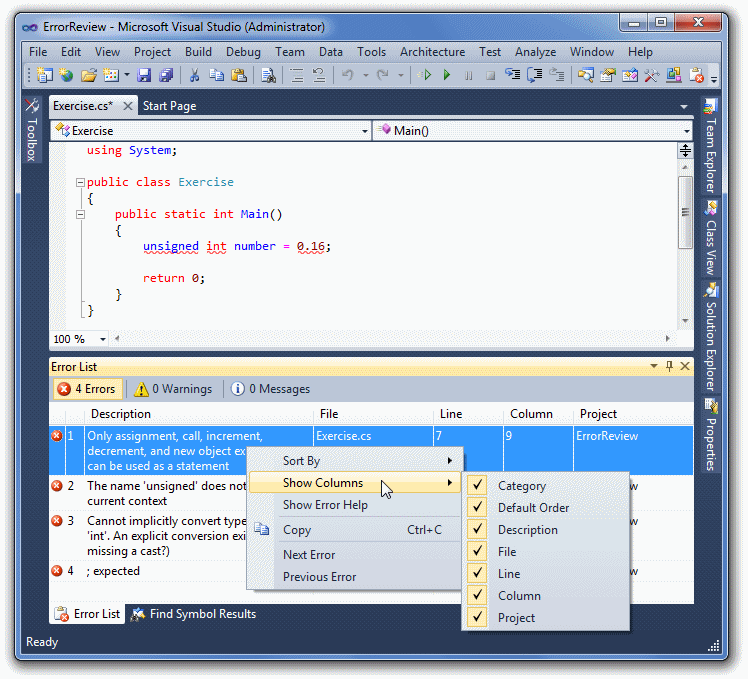Collapse the Main() method block
This screenshot has height=679, width=748.
(x=80, y=214)
